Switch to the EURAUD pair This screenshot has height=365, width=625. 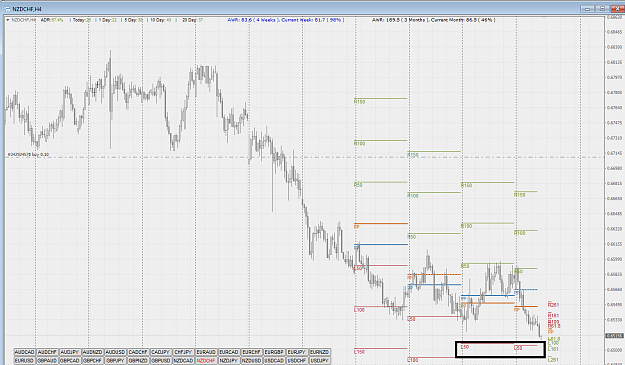click(x=206, y=352)
